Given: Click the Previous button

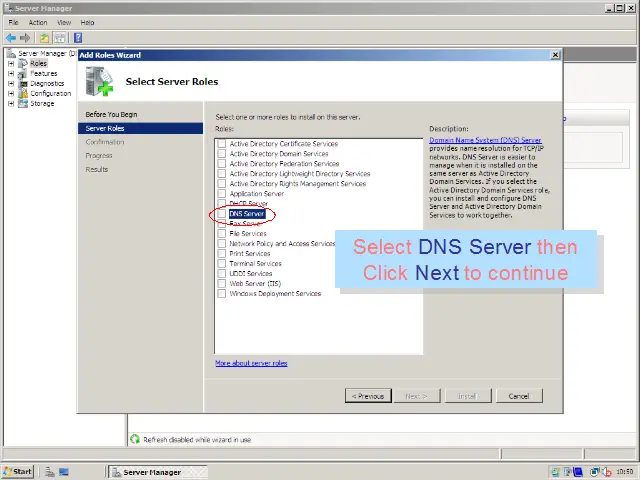Looking at the screenshot, I should point(368,396).
